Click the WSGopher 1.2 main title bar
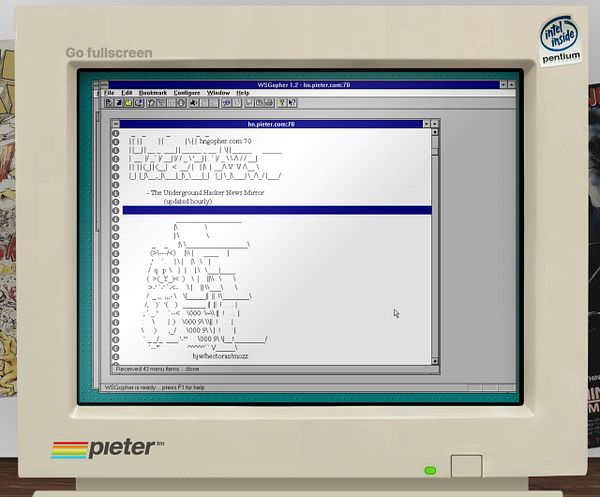Viewport: 600px width, 497px height. 304,85
